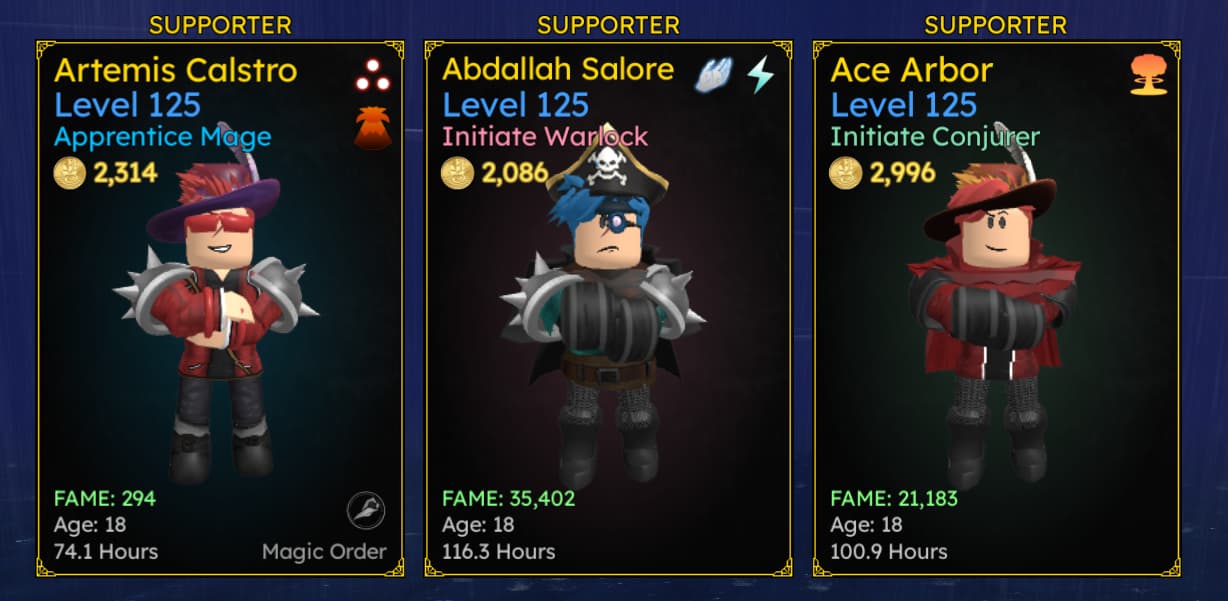Click the volcano explosion icon under Artemis's orbs
Image resolution: width=1228 pixels, height=601 pixels.
point(373,129)
